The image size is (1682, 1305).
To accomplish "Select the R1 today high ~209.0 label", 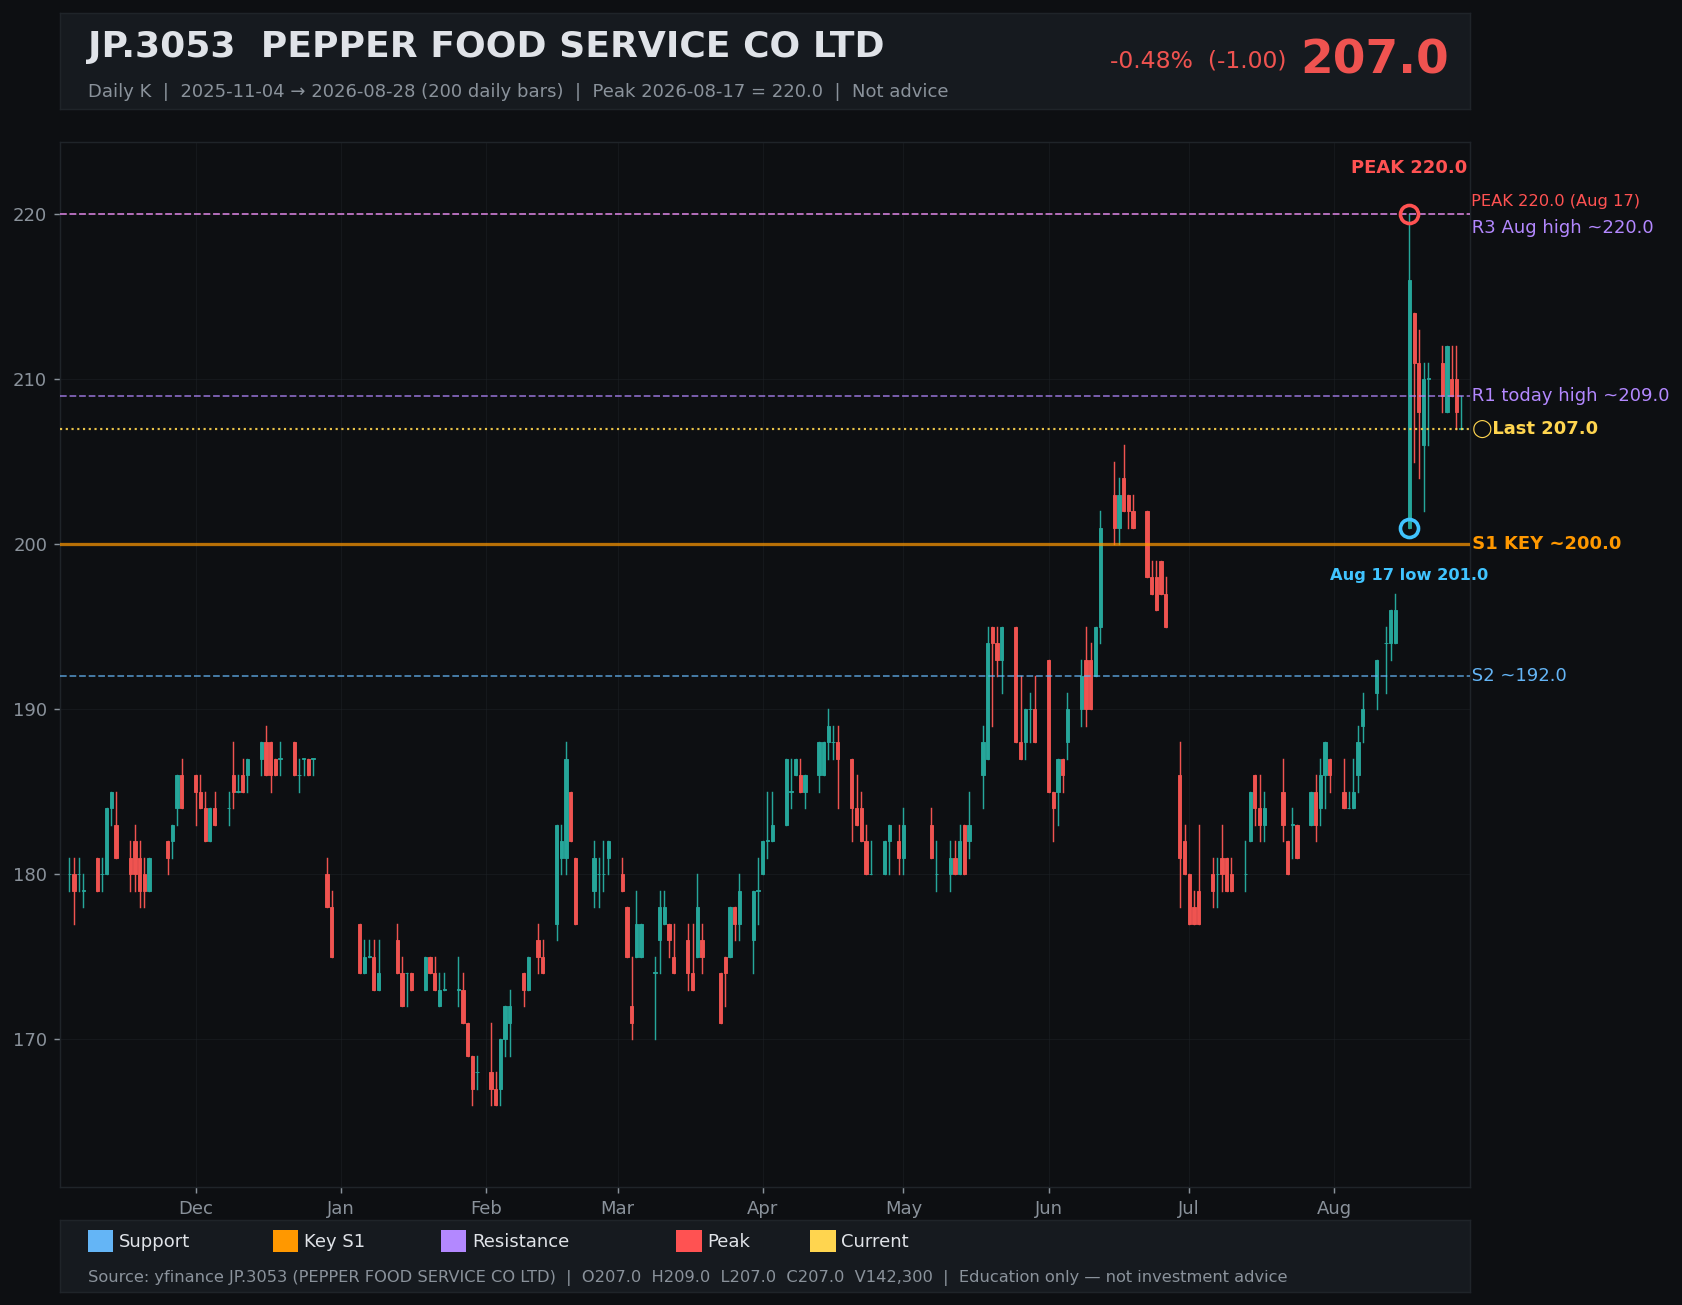I will coord(1570,395).
